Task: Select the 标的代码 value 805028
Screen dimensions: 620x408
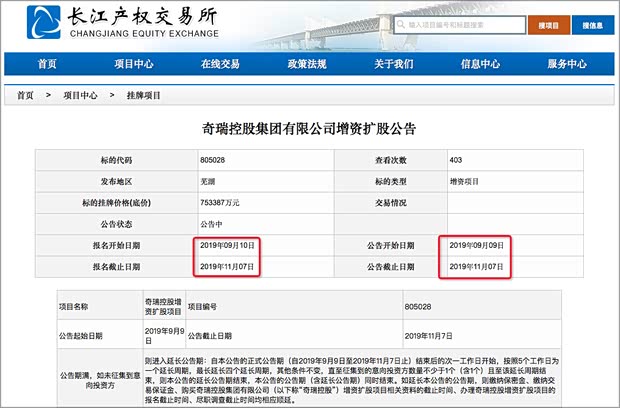Action: [213, 160]
